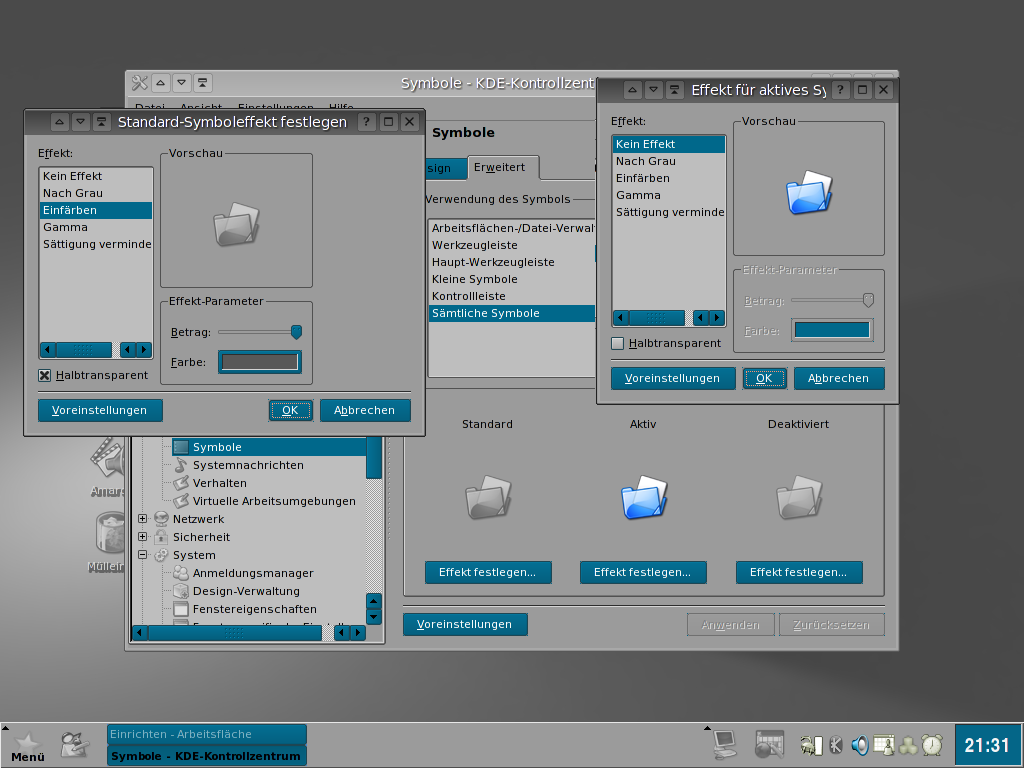Select Werkzeugleiste in Verwendung des Symbols list
Viewport: 1024px width, 768px height.
point(512,245)
